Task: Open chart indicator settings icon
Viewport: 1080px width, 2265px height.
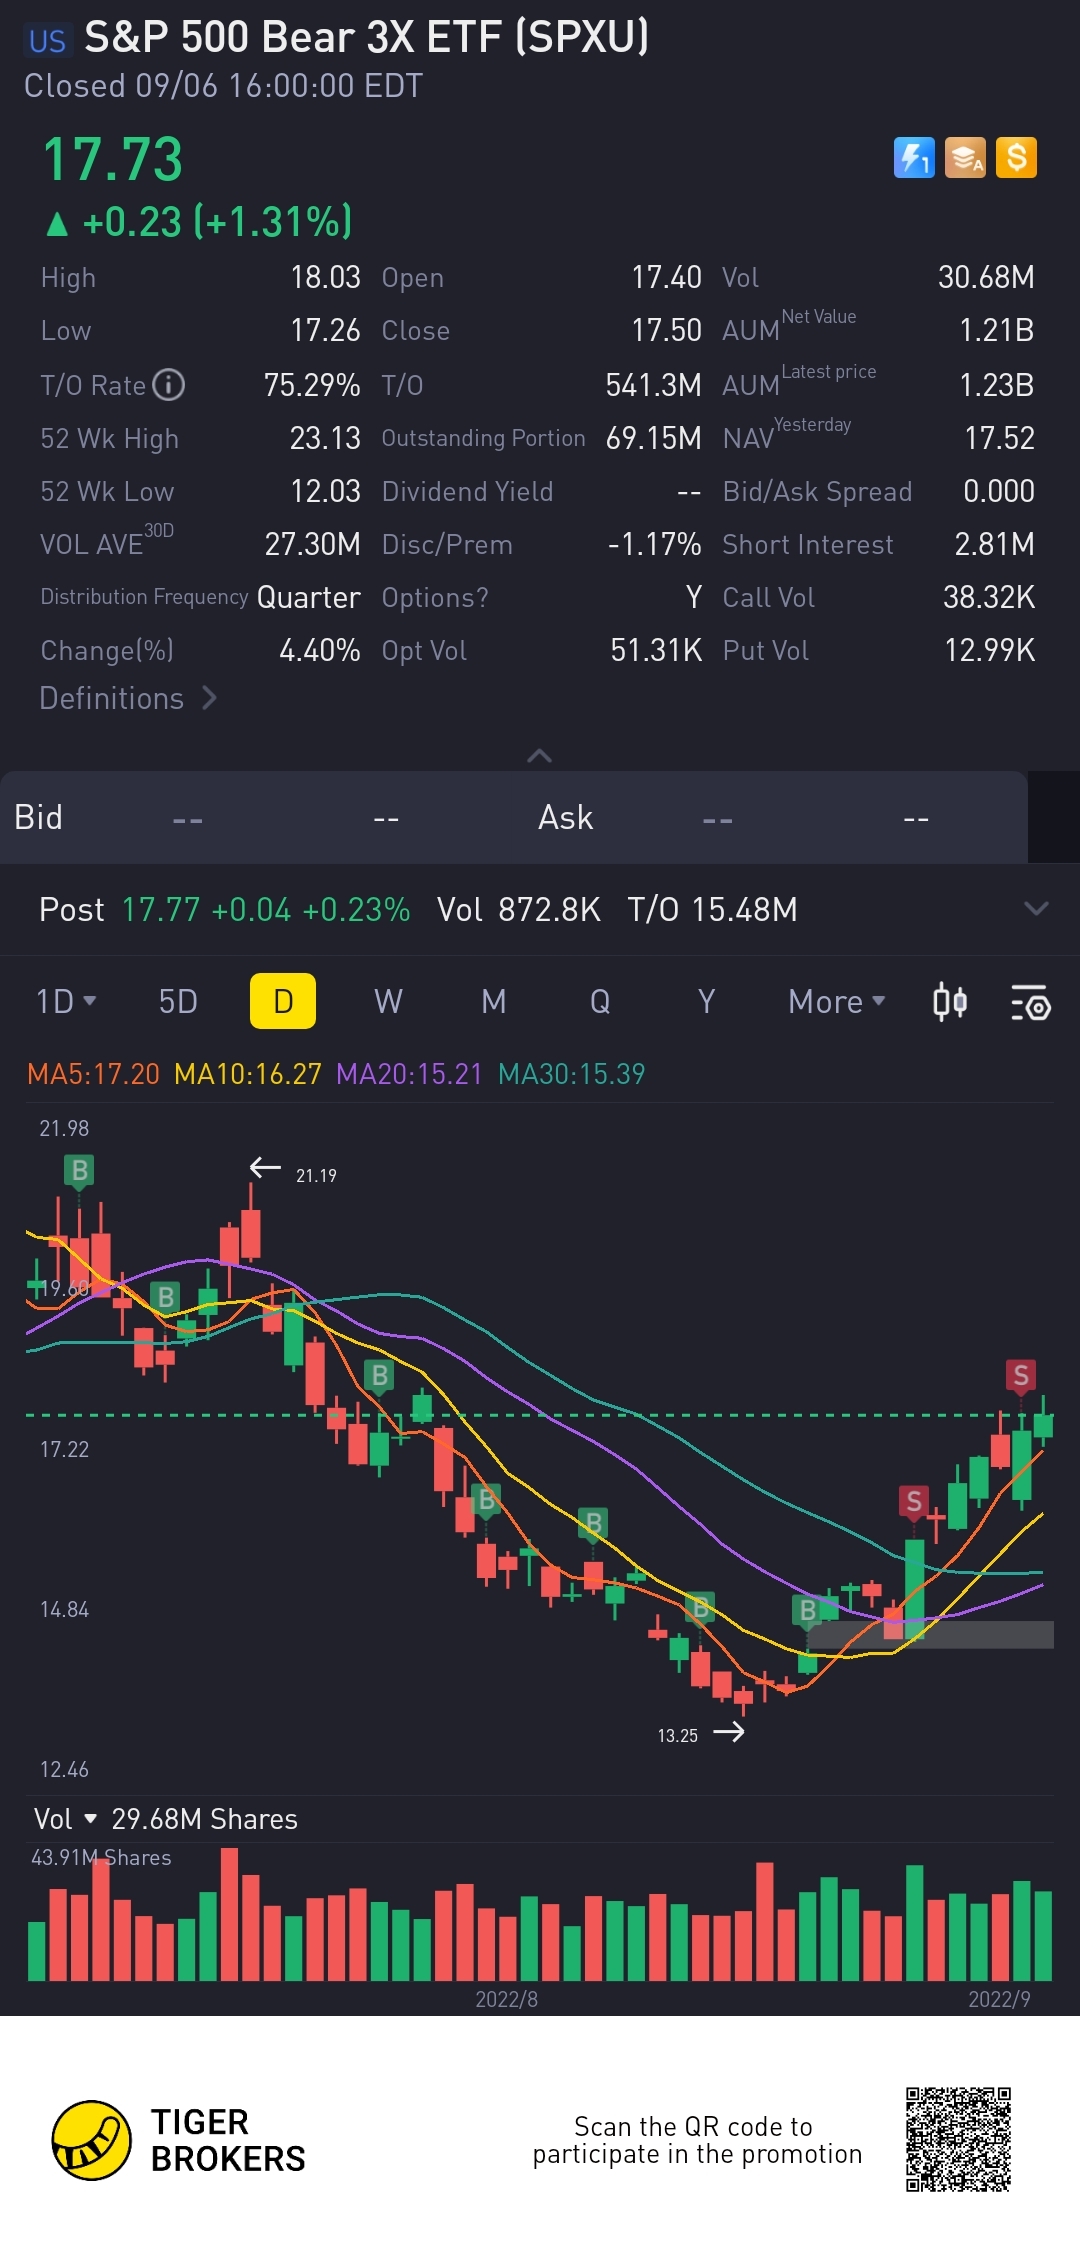Action: 1030,1002
